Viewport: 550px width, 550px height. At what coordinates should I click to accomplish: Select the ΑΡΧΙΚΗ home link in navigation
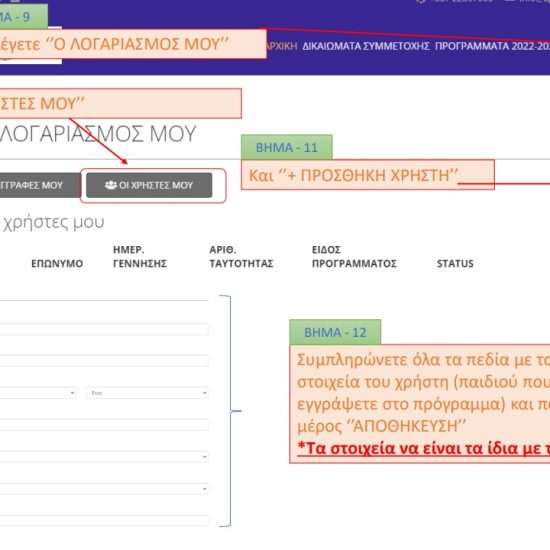tap(282, 46)
